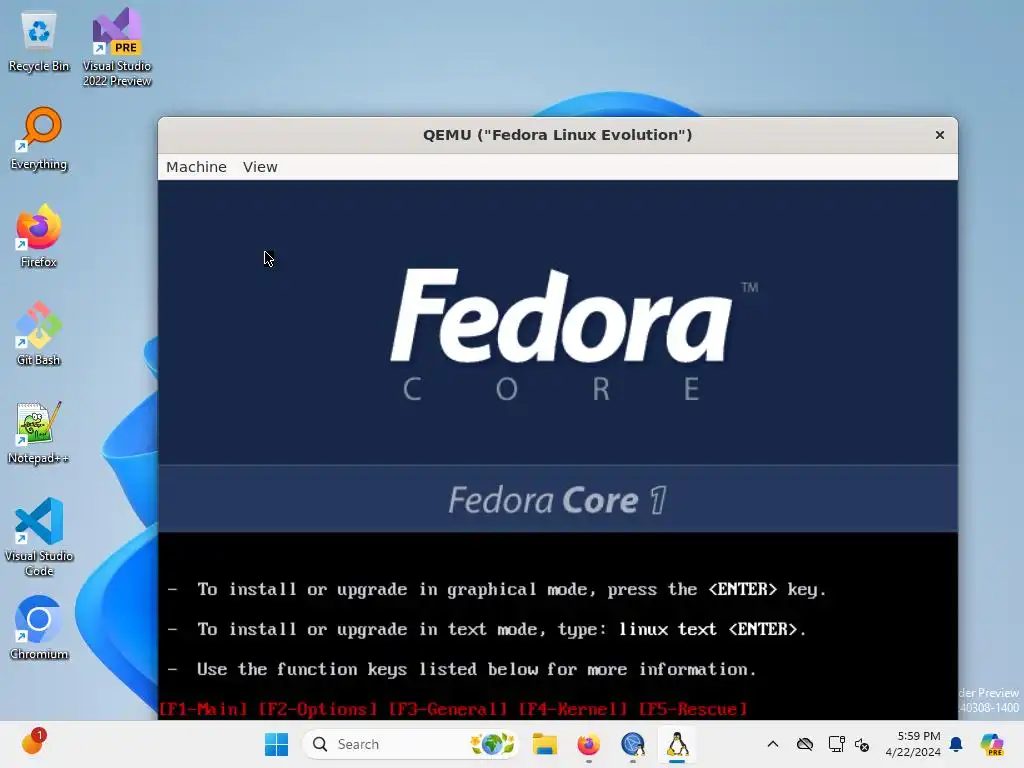Open File Explorer from the taskbar
This screenshot has width=1024, height=768.
[544, 744]
